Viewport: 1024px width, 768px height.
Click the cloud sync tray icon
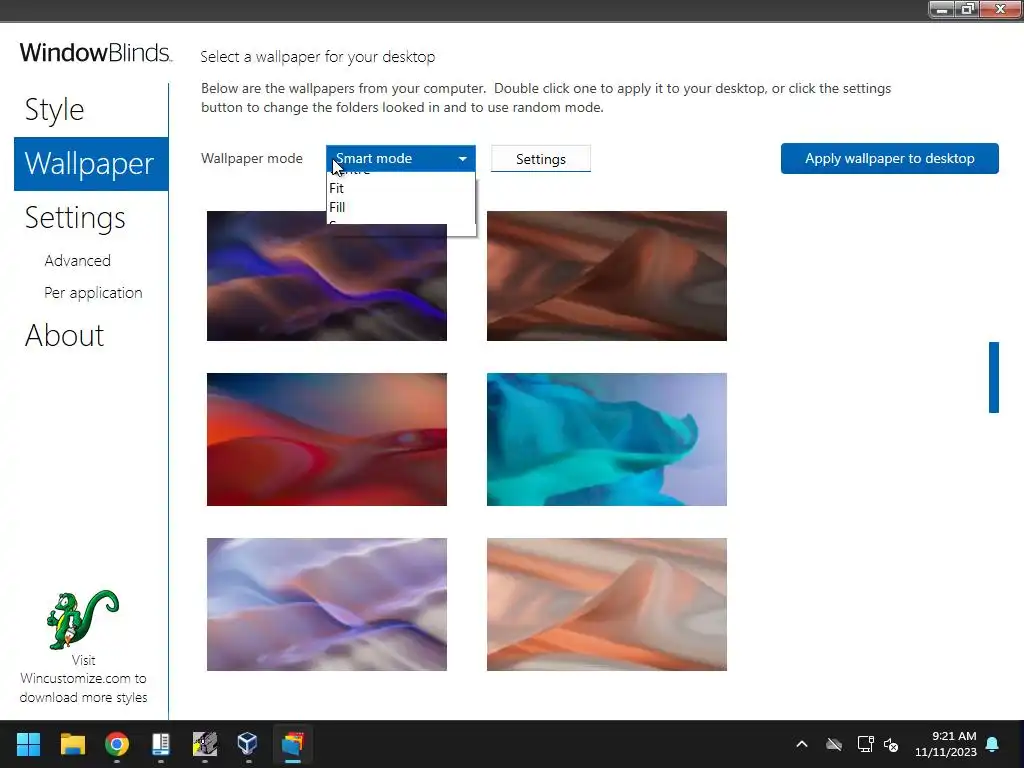[834, 744]
